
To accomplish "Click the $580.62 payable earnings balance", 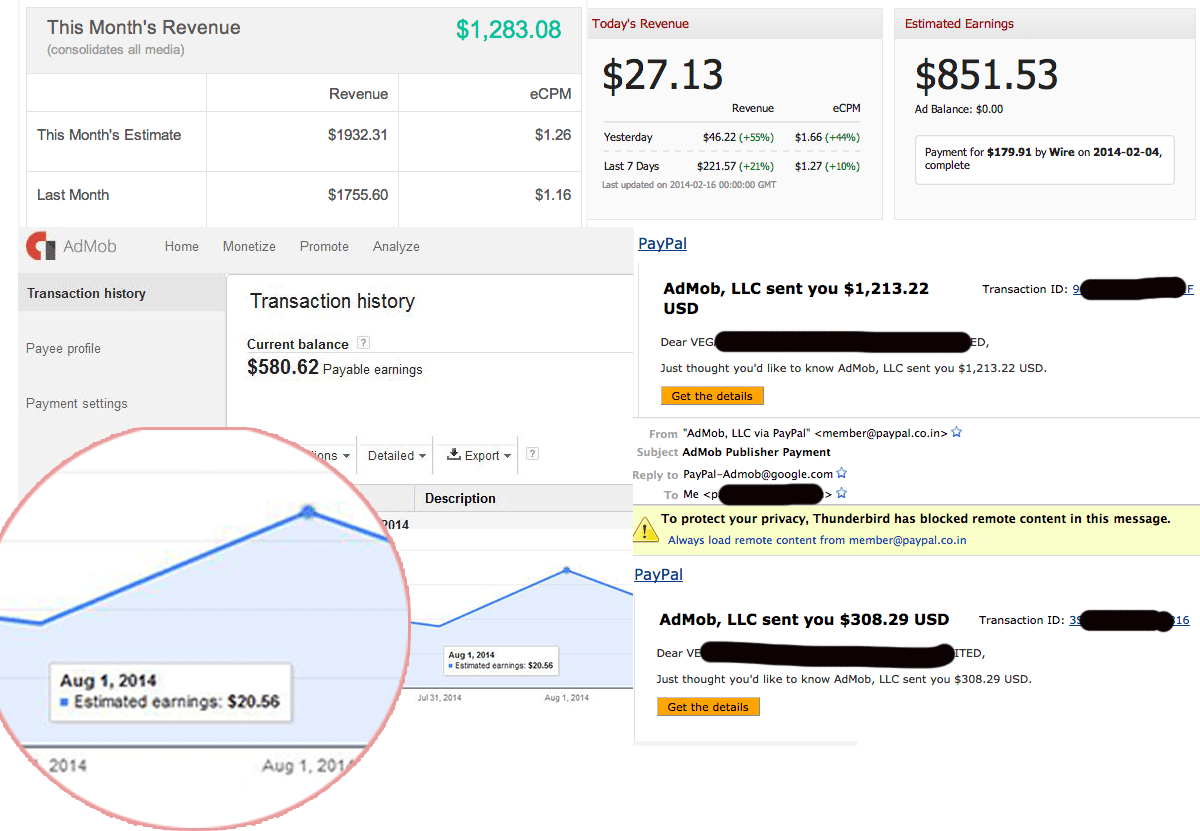I will (283, 368).
